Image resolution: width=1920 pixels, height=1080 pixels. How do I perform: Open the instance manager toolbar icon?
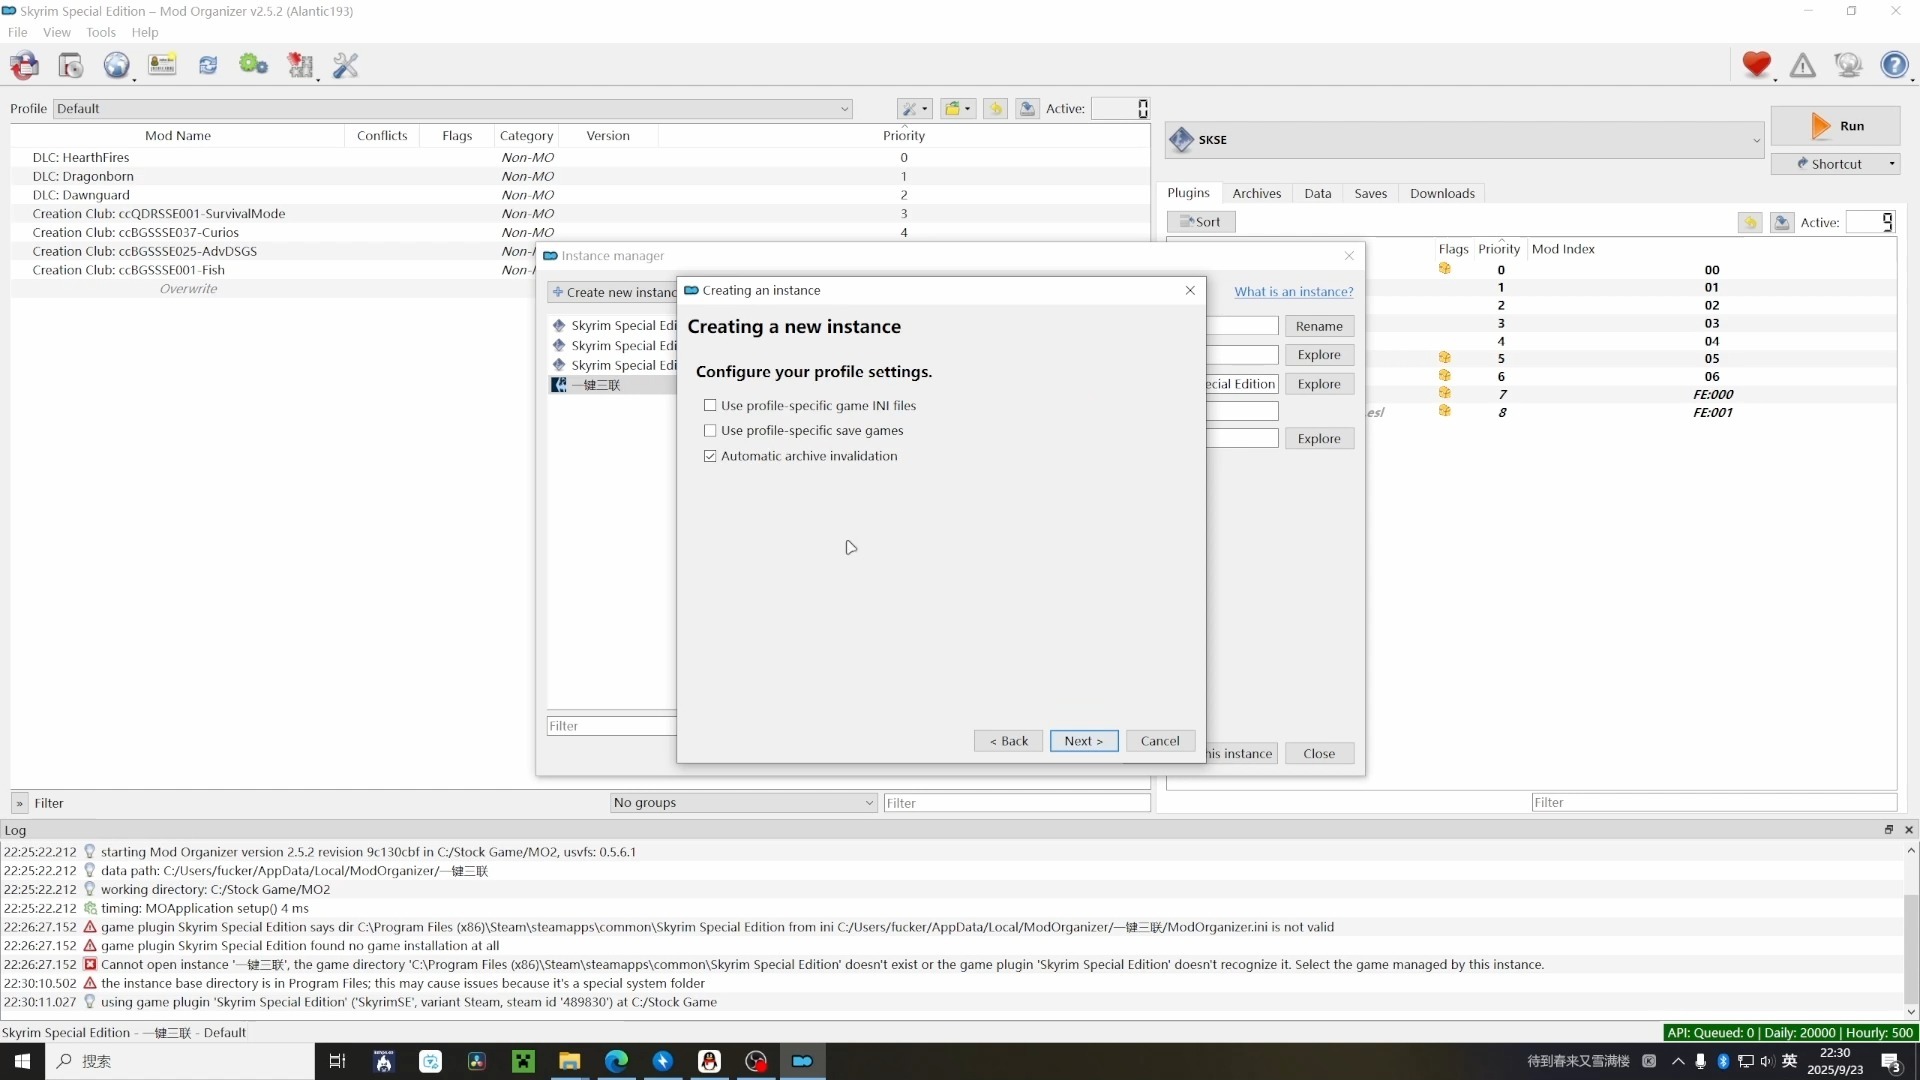[x=24, y=66]
